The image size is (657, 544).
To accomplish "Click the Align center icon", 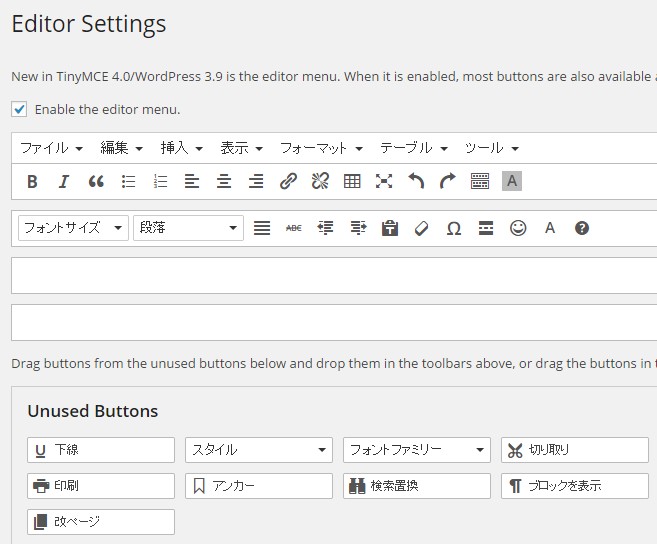I will click(224, 181).
